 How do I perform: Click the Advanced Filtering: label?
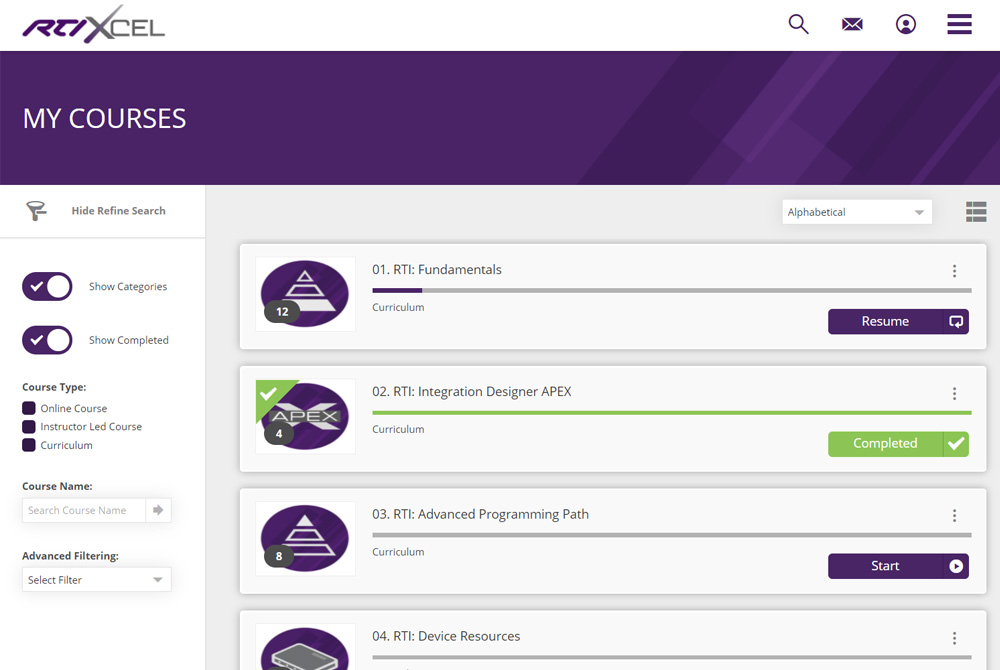(x=70, y=556)
